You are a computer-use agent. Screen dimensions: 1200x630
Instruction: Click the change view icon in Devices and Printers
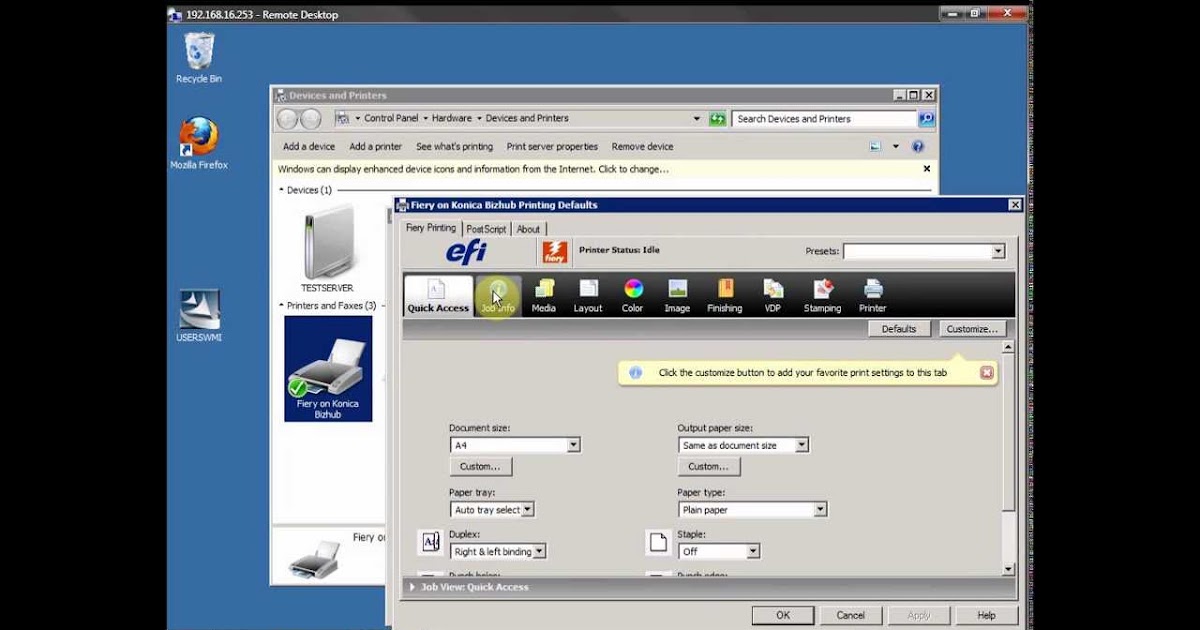click(x=876, y=146)
